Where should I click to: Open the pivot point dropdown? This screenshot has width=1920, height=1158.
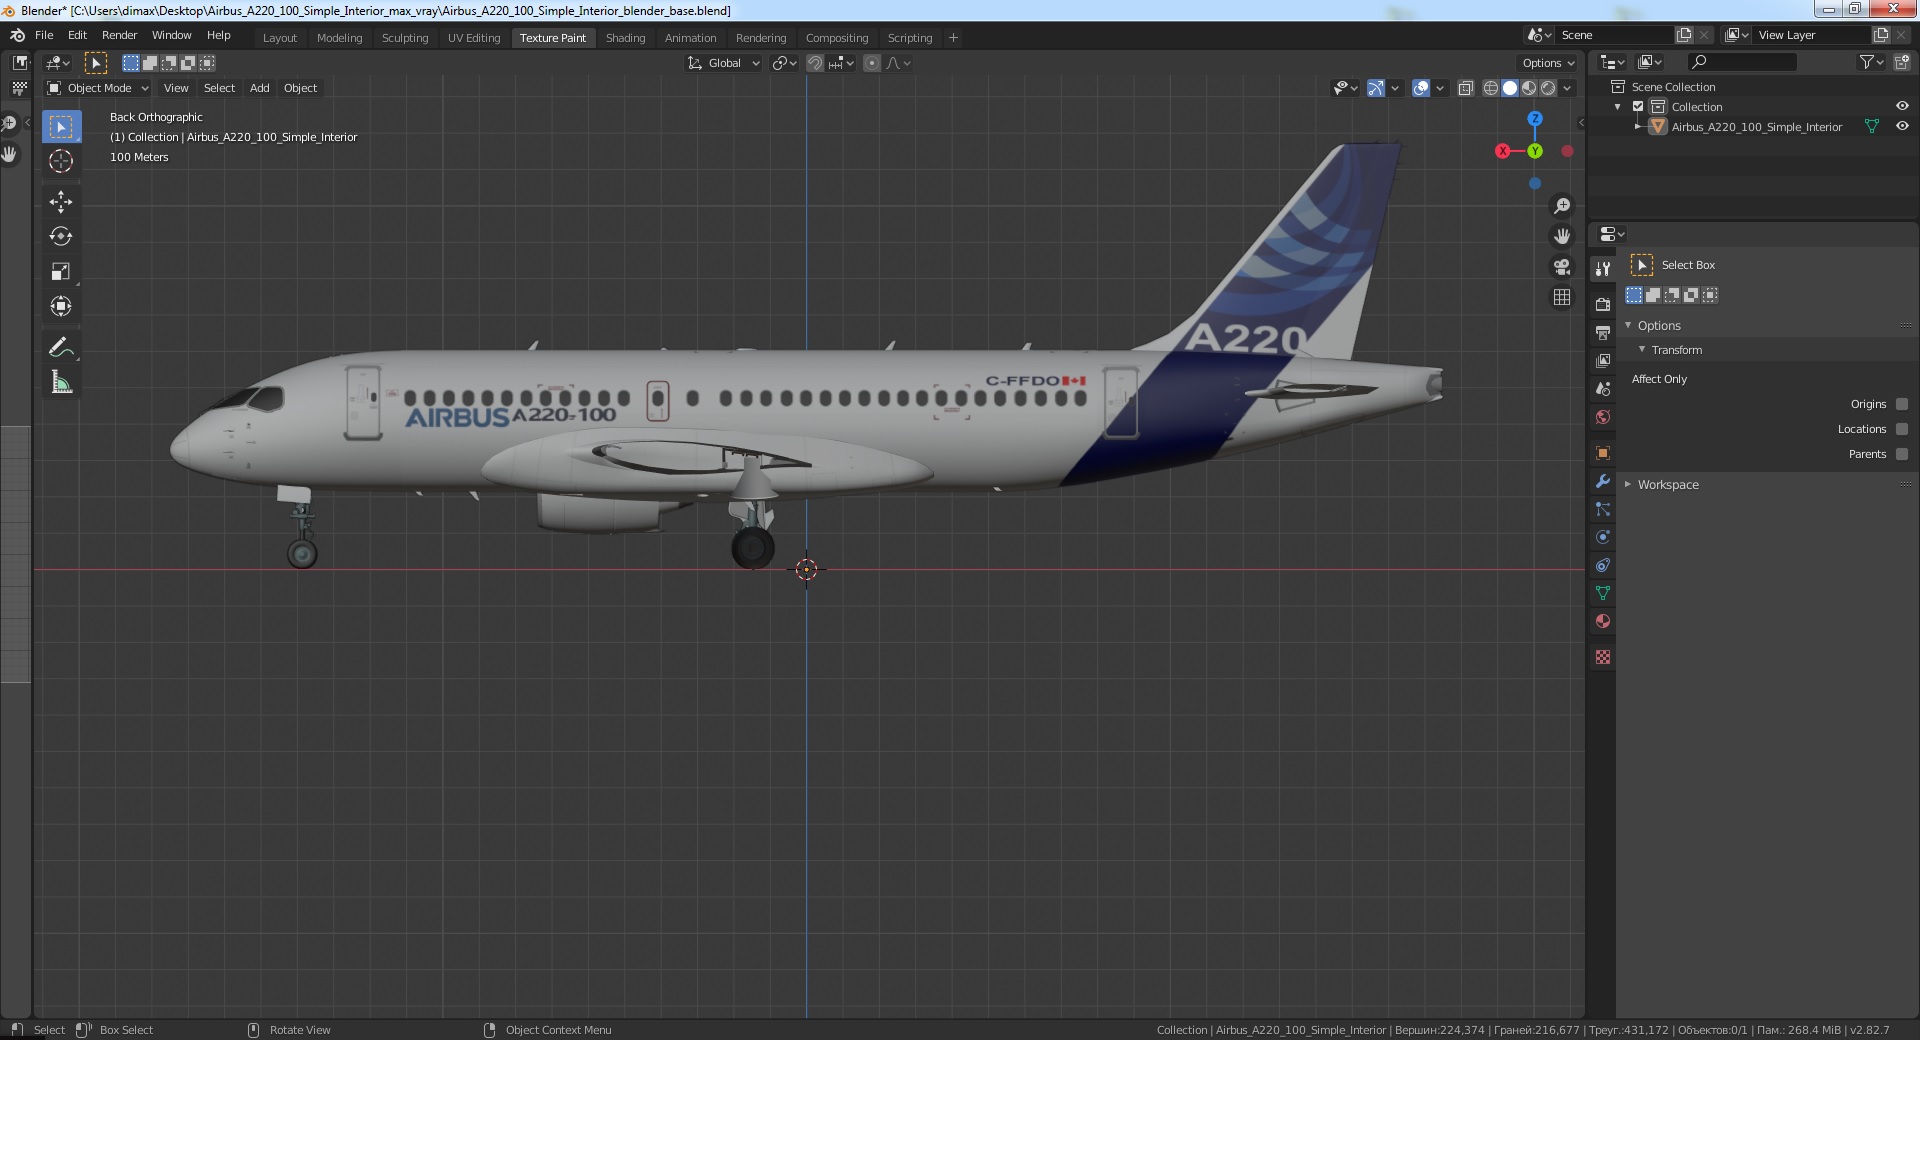(785, 63)
